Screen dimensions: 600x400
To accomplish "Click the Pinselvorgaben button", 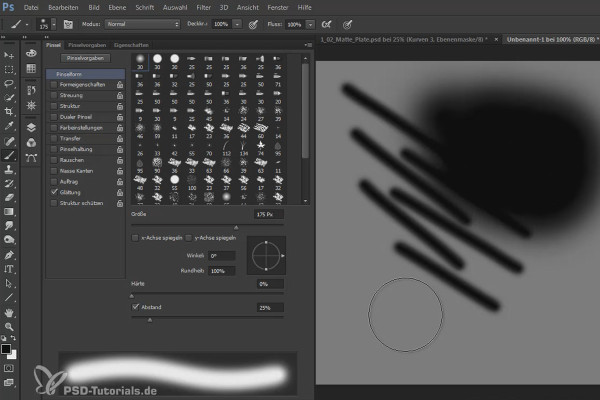I will [85, 58].
